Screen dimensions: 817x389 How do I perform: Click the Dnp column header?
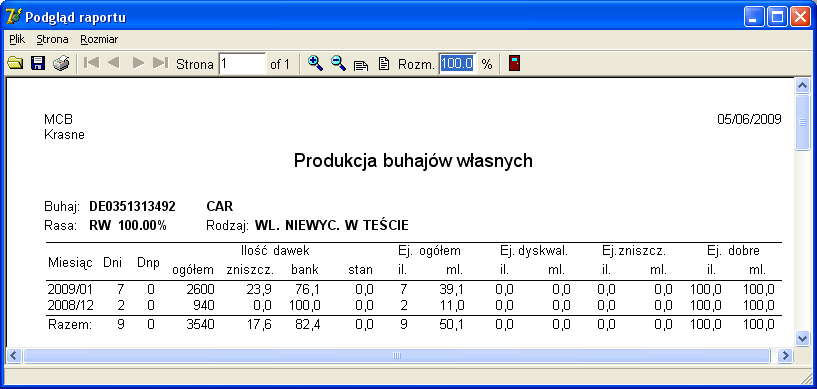coord(148,263)
